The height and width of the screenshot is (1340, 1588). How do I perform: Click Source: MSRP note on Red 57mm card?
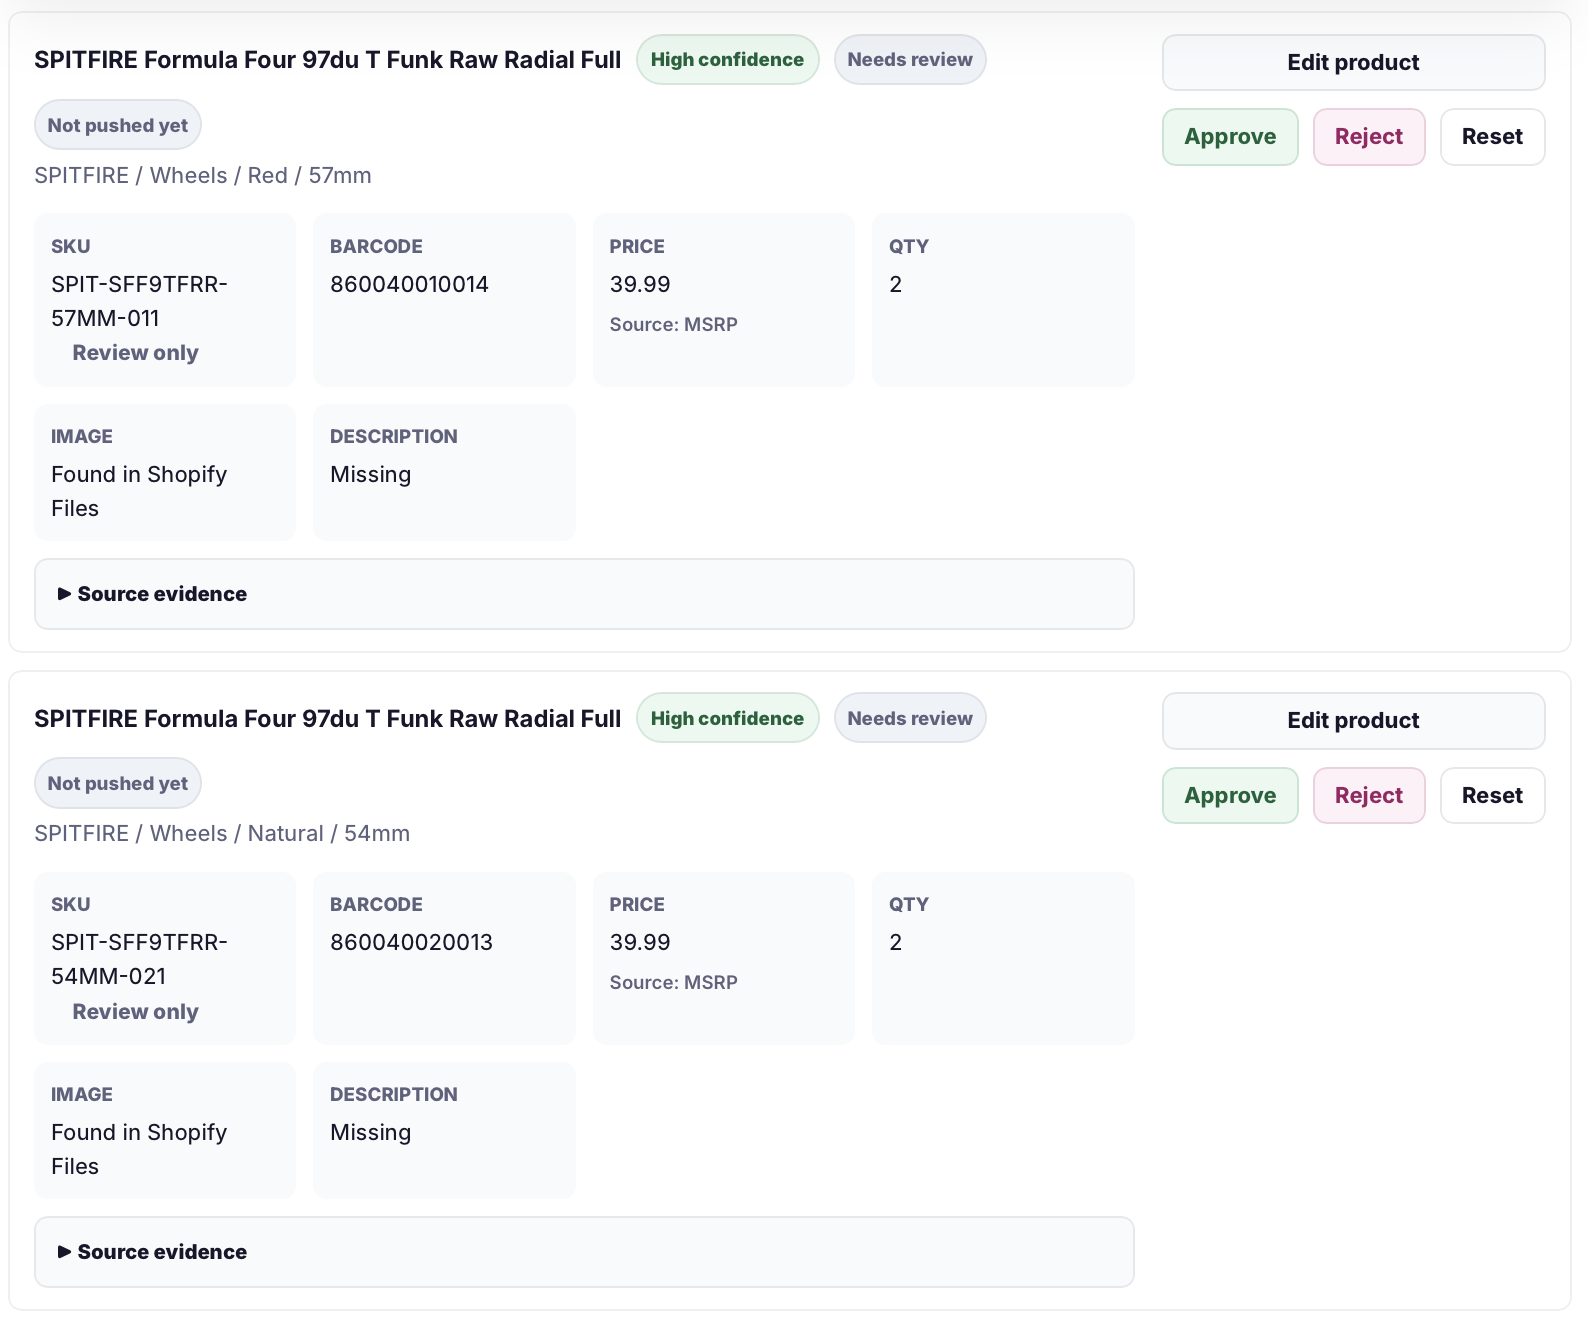[673, 324]
